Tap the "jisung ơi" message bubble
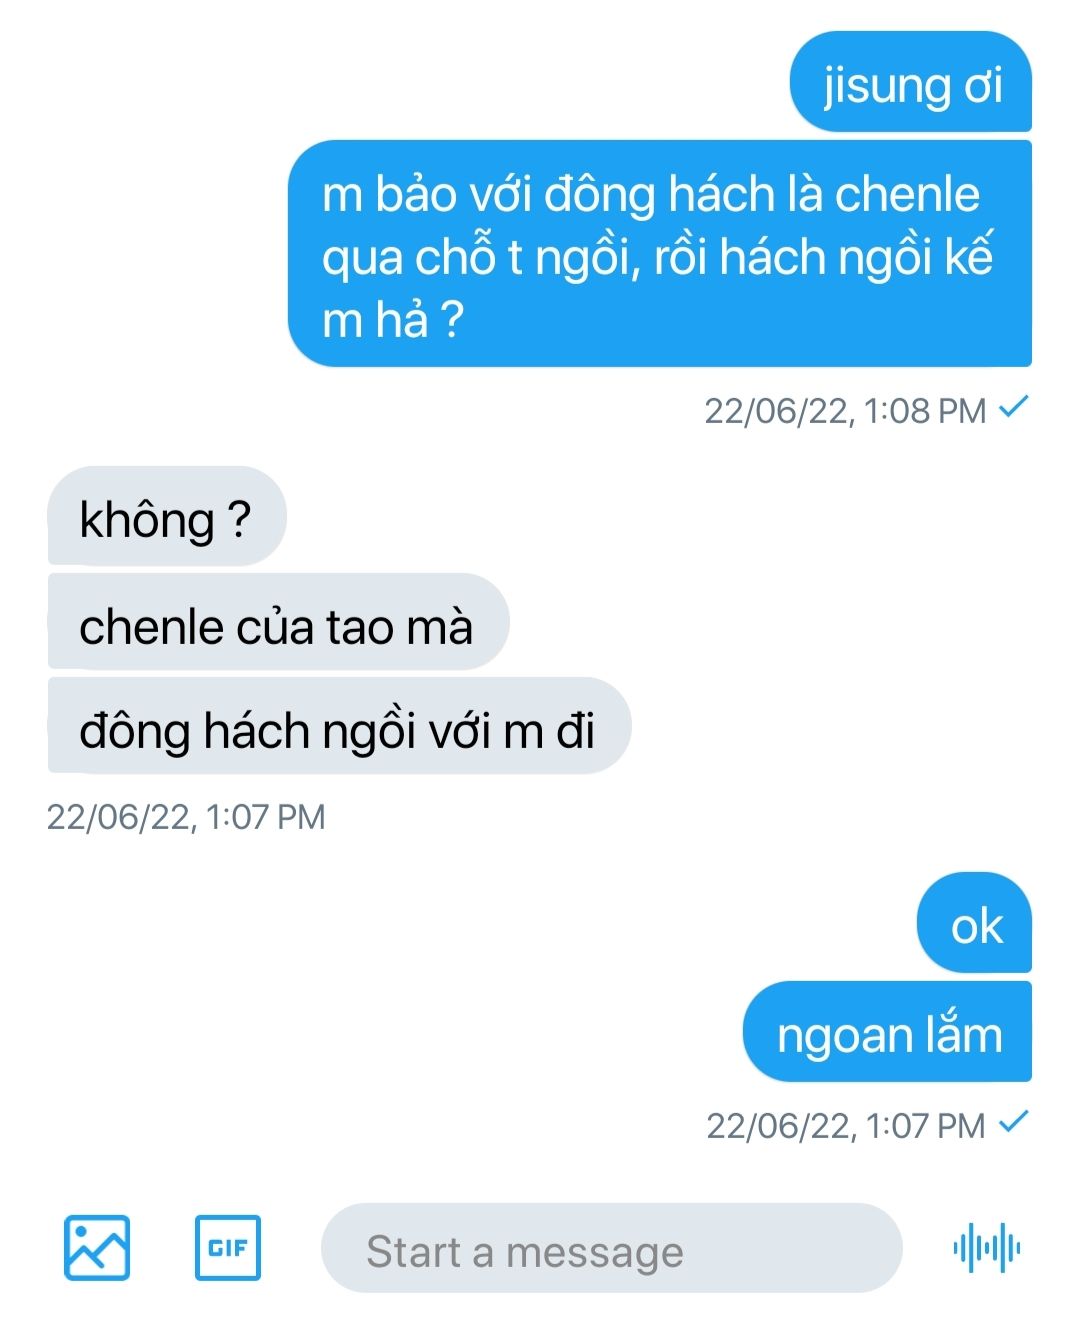This screenshot has height=1323, width=1080. pyautogui.click(x=911, y=82)
